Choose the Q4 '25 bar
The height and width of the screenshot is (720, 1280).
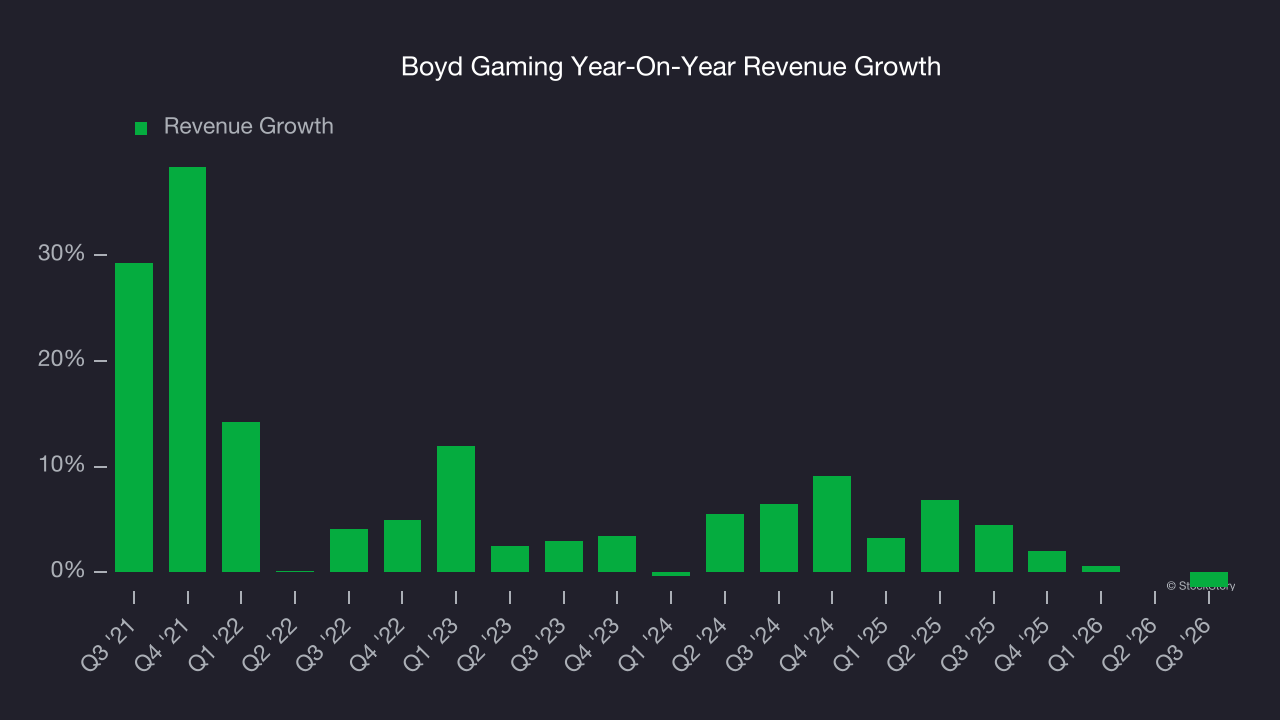1047,561
